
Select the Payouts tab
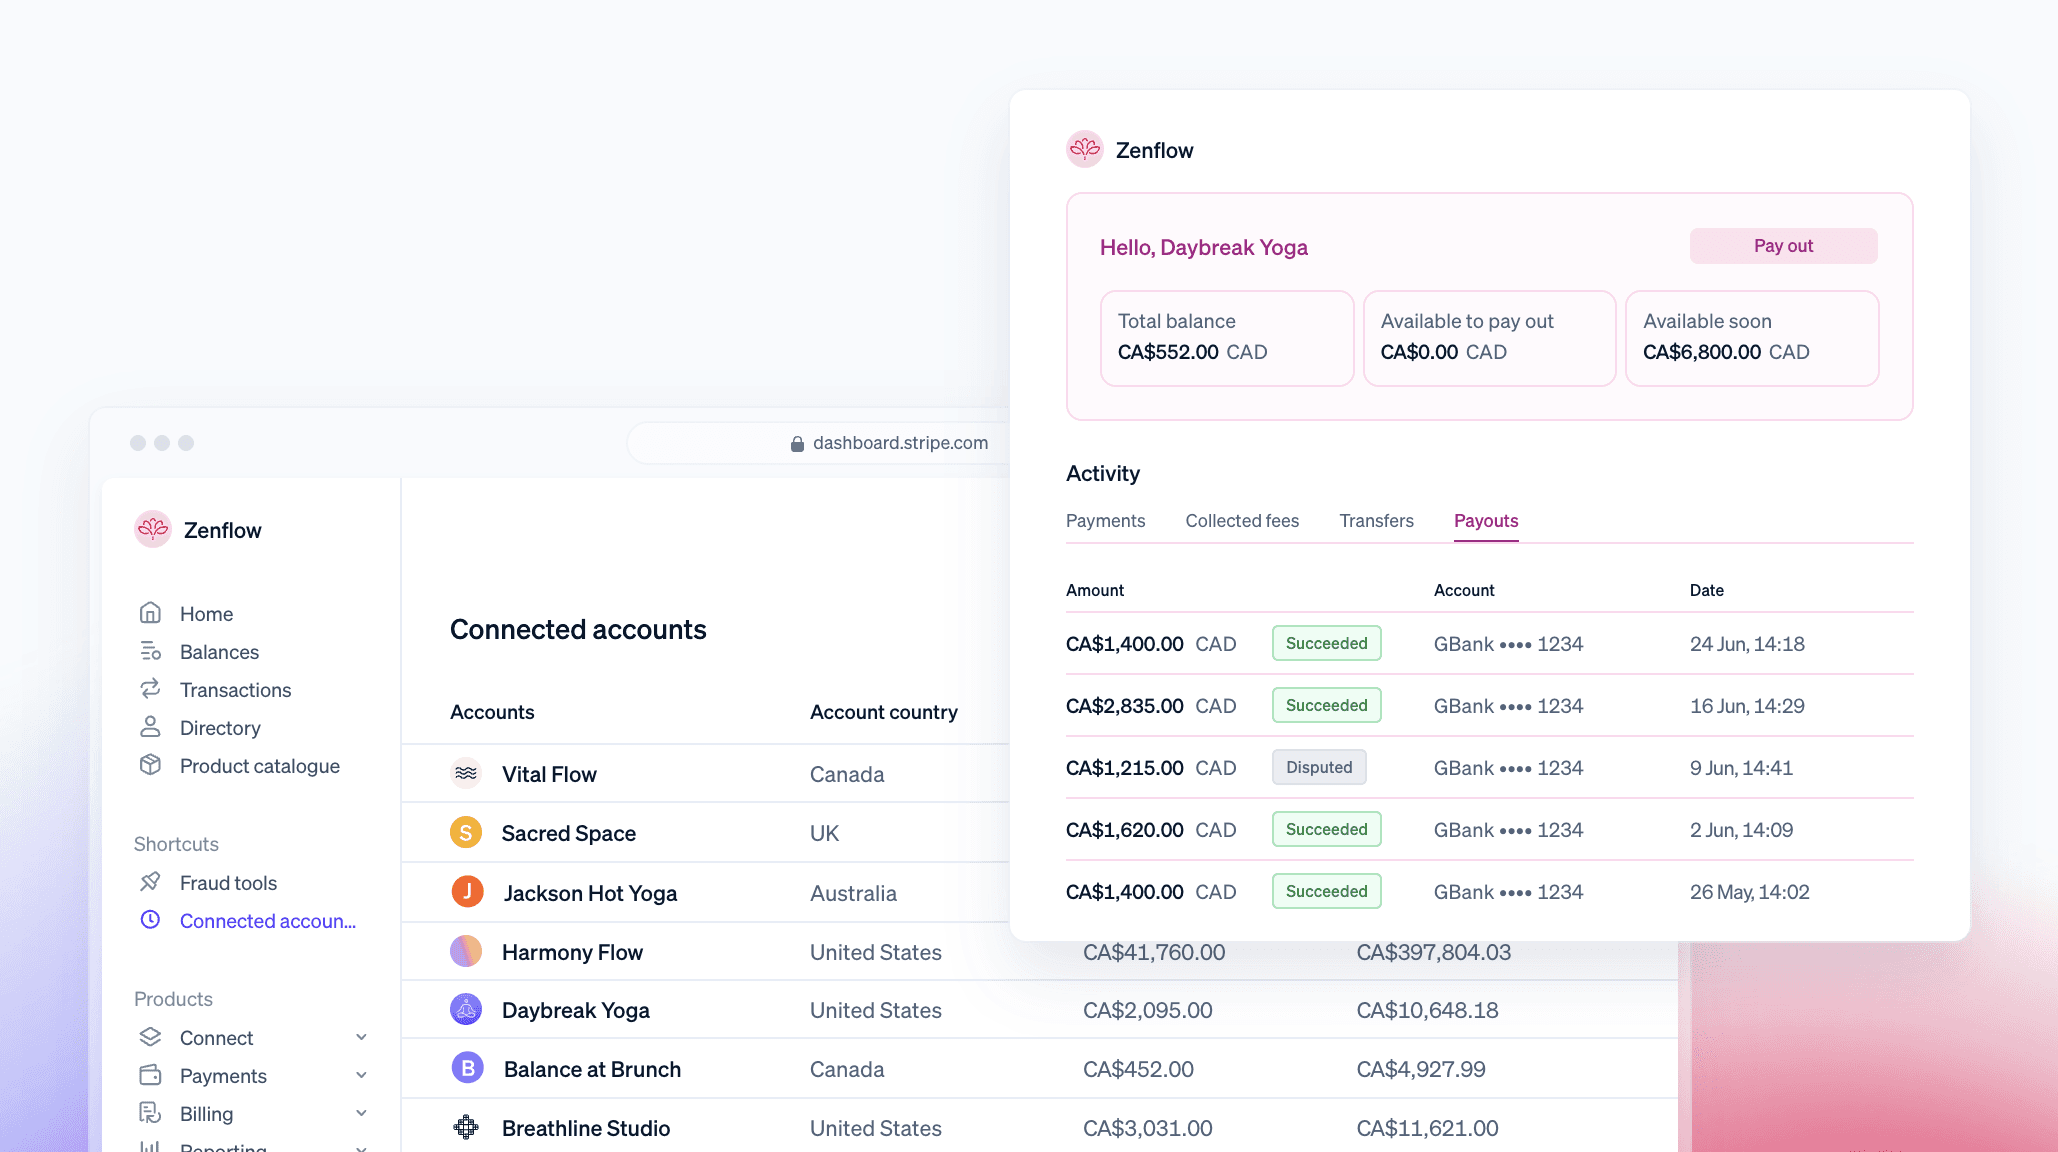1485,521
